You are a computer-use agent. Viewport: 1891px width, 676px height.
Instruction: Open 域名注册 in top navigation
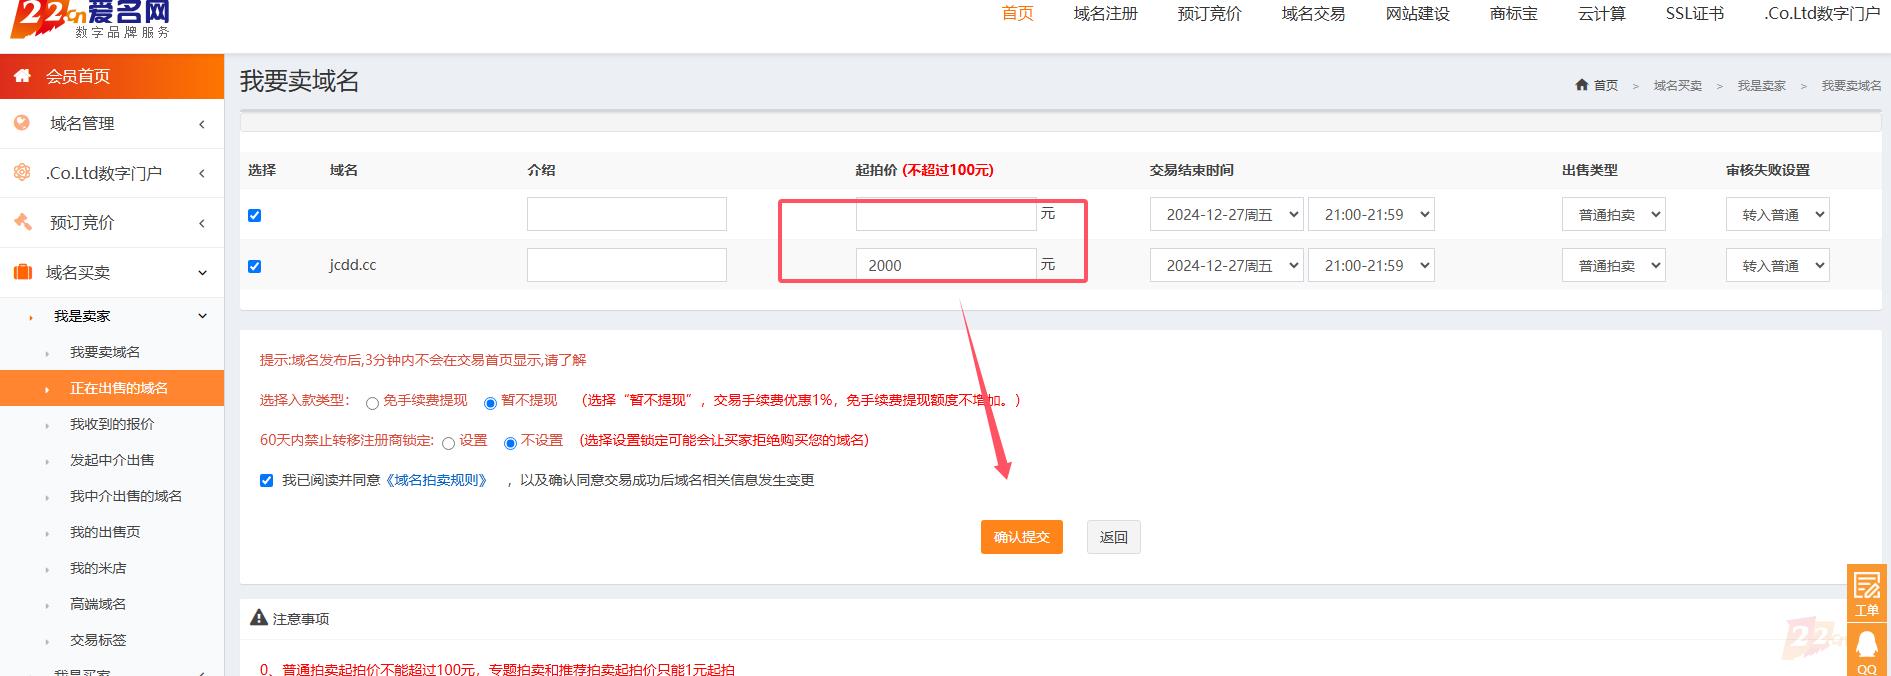1105,13
